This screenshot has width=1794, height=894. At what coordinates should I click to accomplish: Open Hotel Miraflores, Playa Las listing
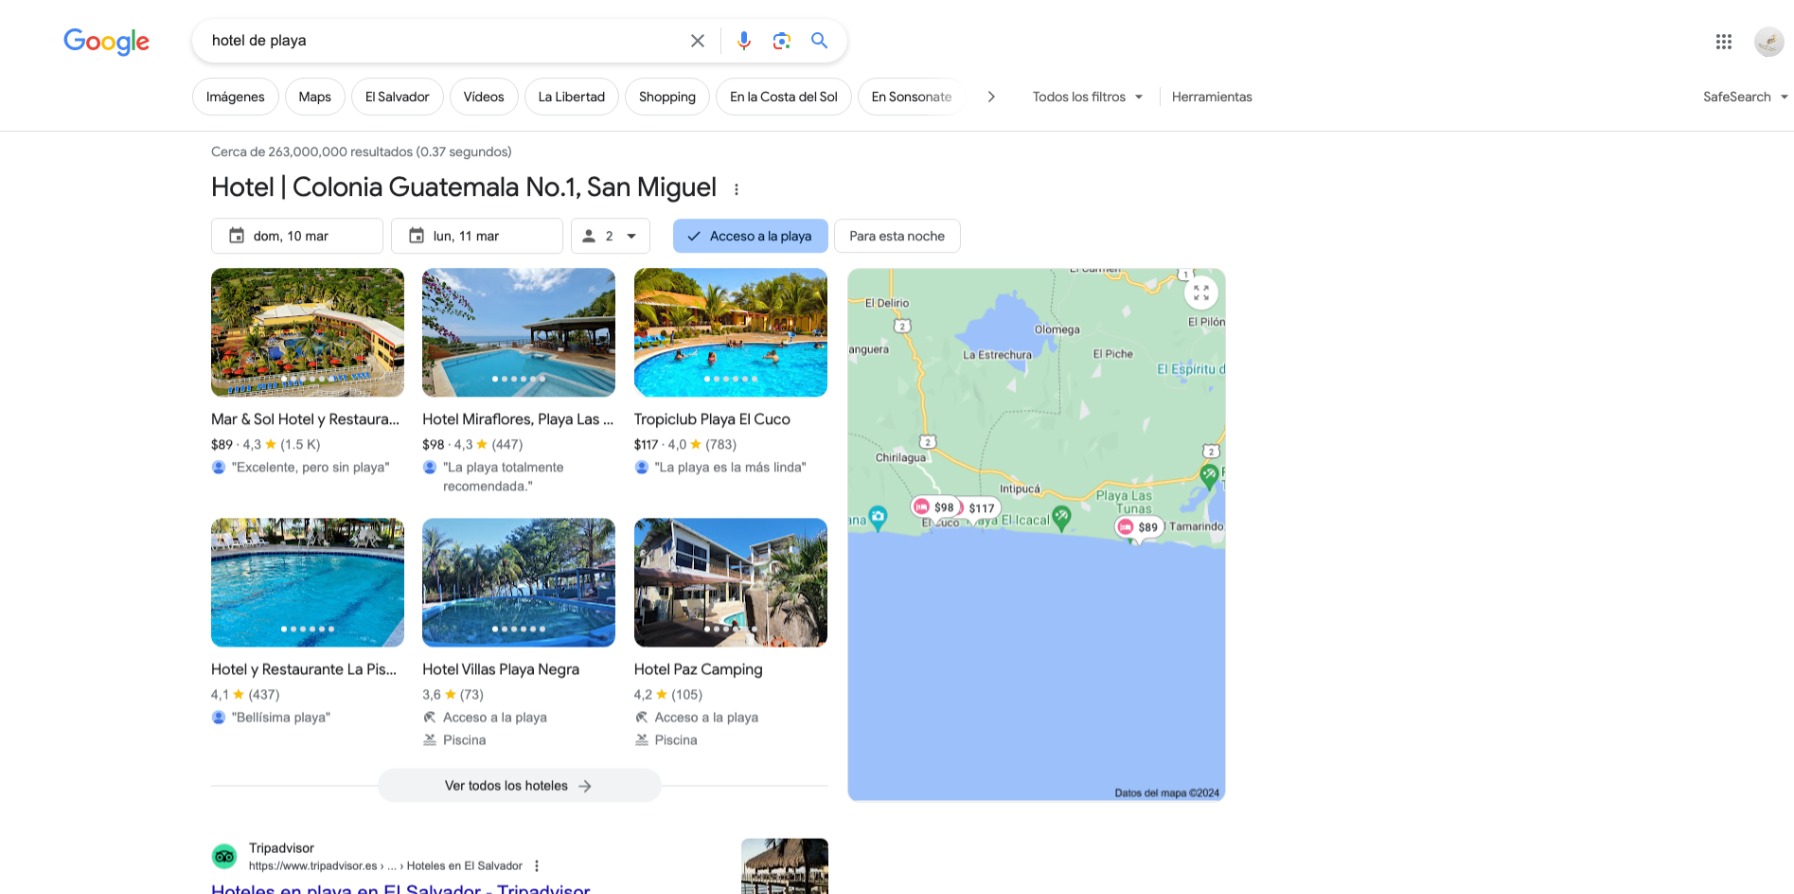(518, 420)
